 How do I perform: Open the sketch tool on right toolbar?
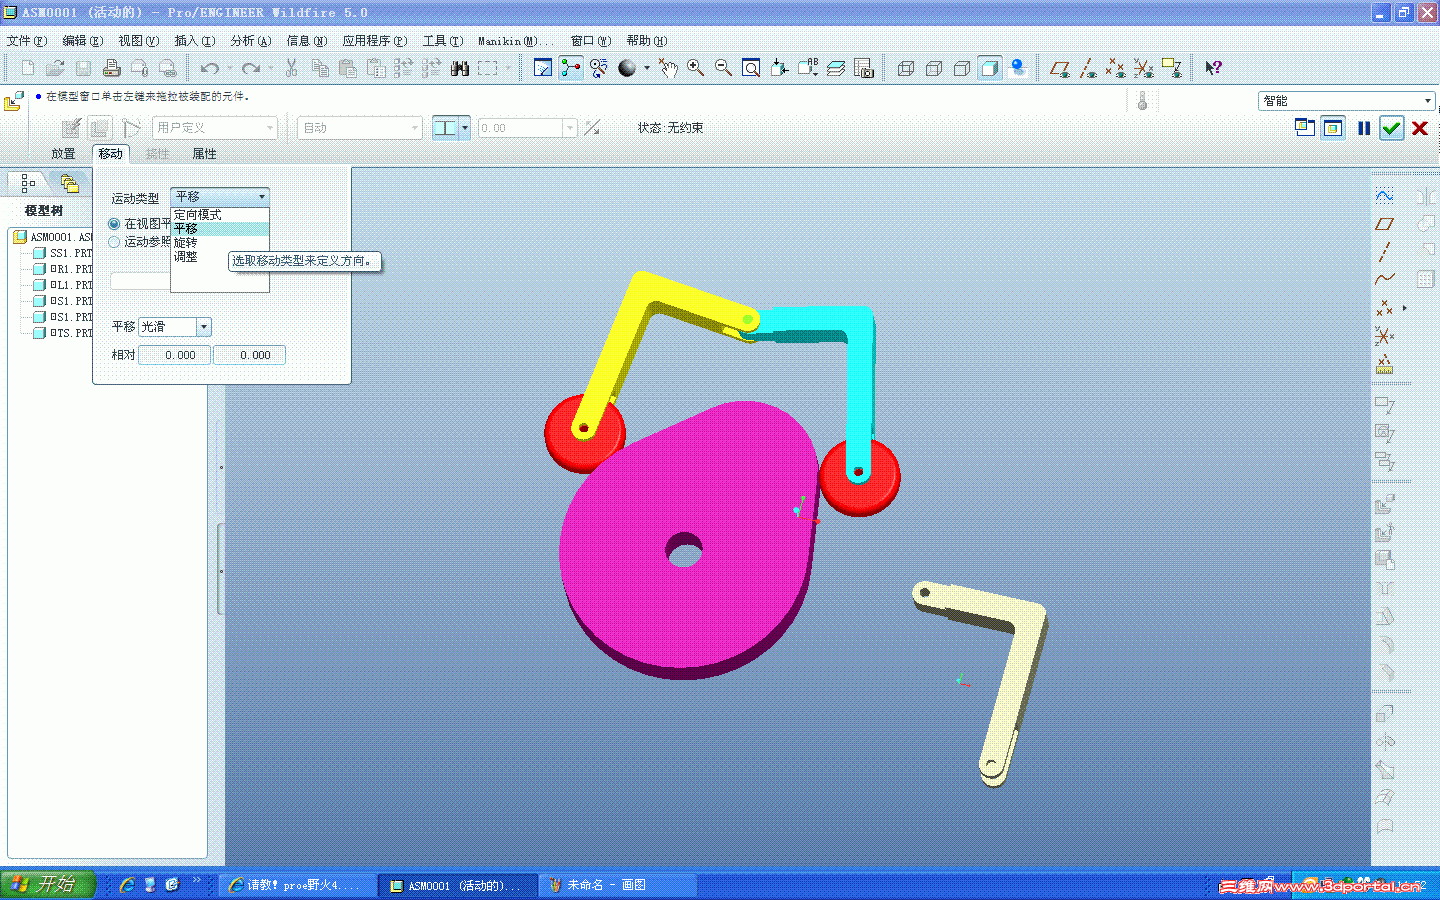click(x=1384, y=195)
